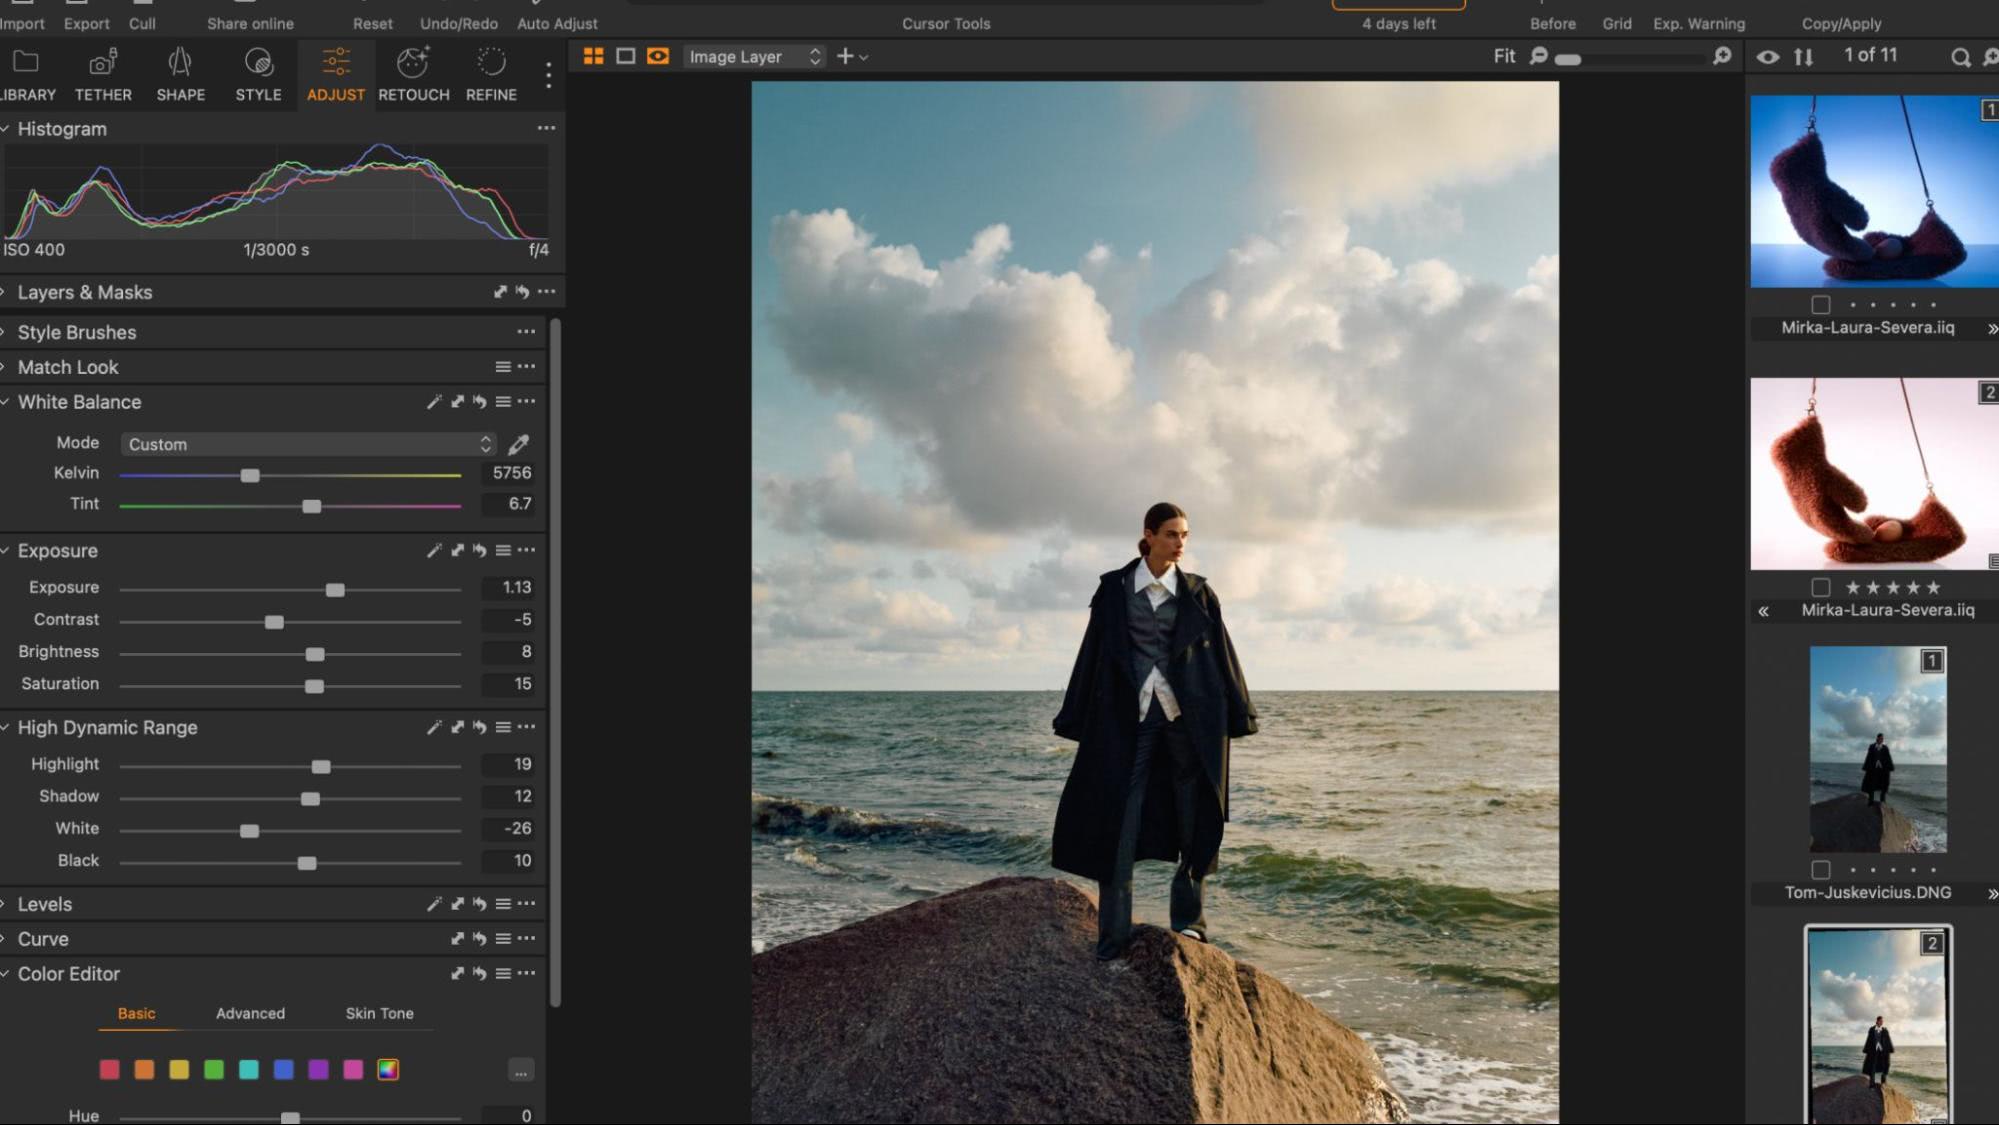Switch to the Advanced tab in Color Editor

pyautogui.click(x=249, y=1013)
